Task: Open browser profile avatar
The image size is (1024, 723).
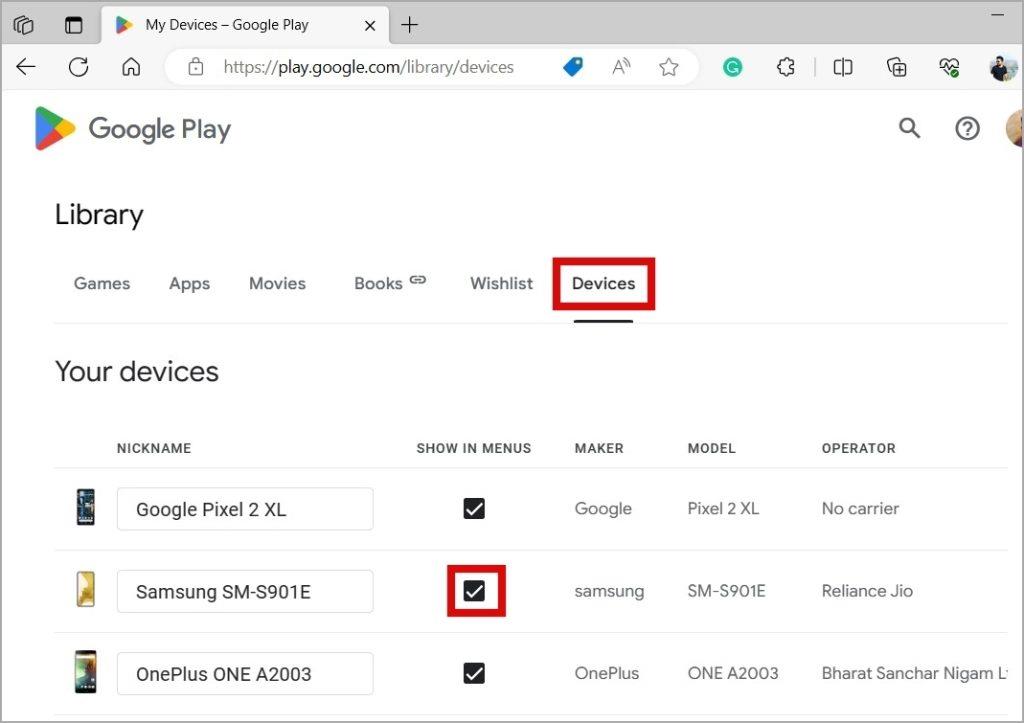Action: pos(1002,67)
